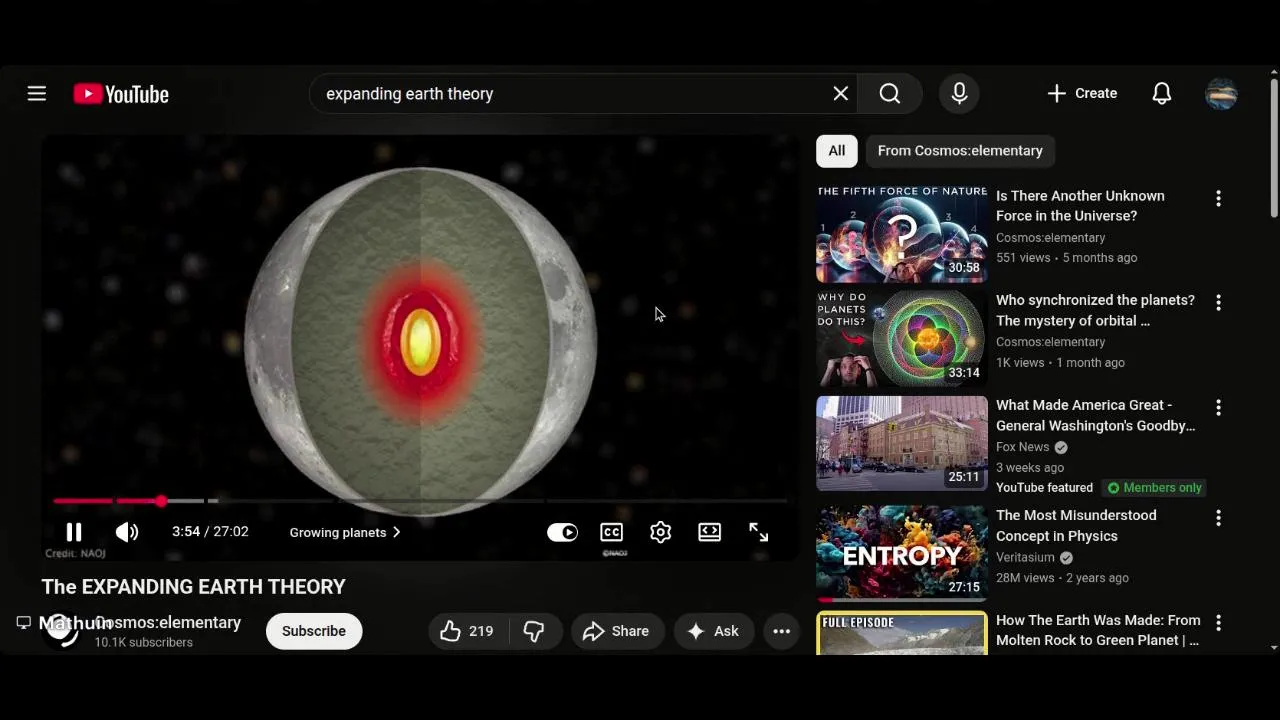Click the like count 219
The width and height of the screenshot is (1280, 720).
point(481,631)
